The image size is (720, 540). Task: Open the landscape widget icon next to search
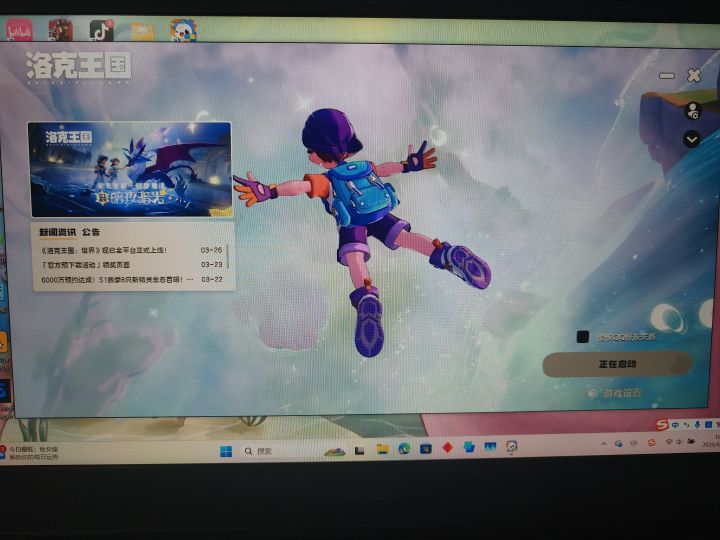tap(335, 451)
